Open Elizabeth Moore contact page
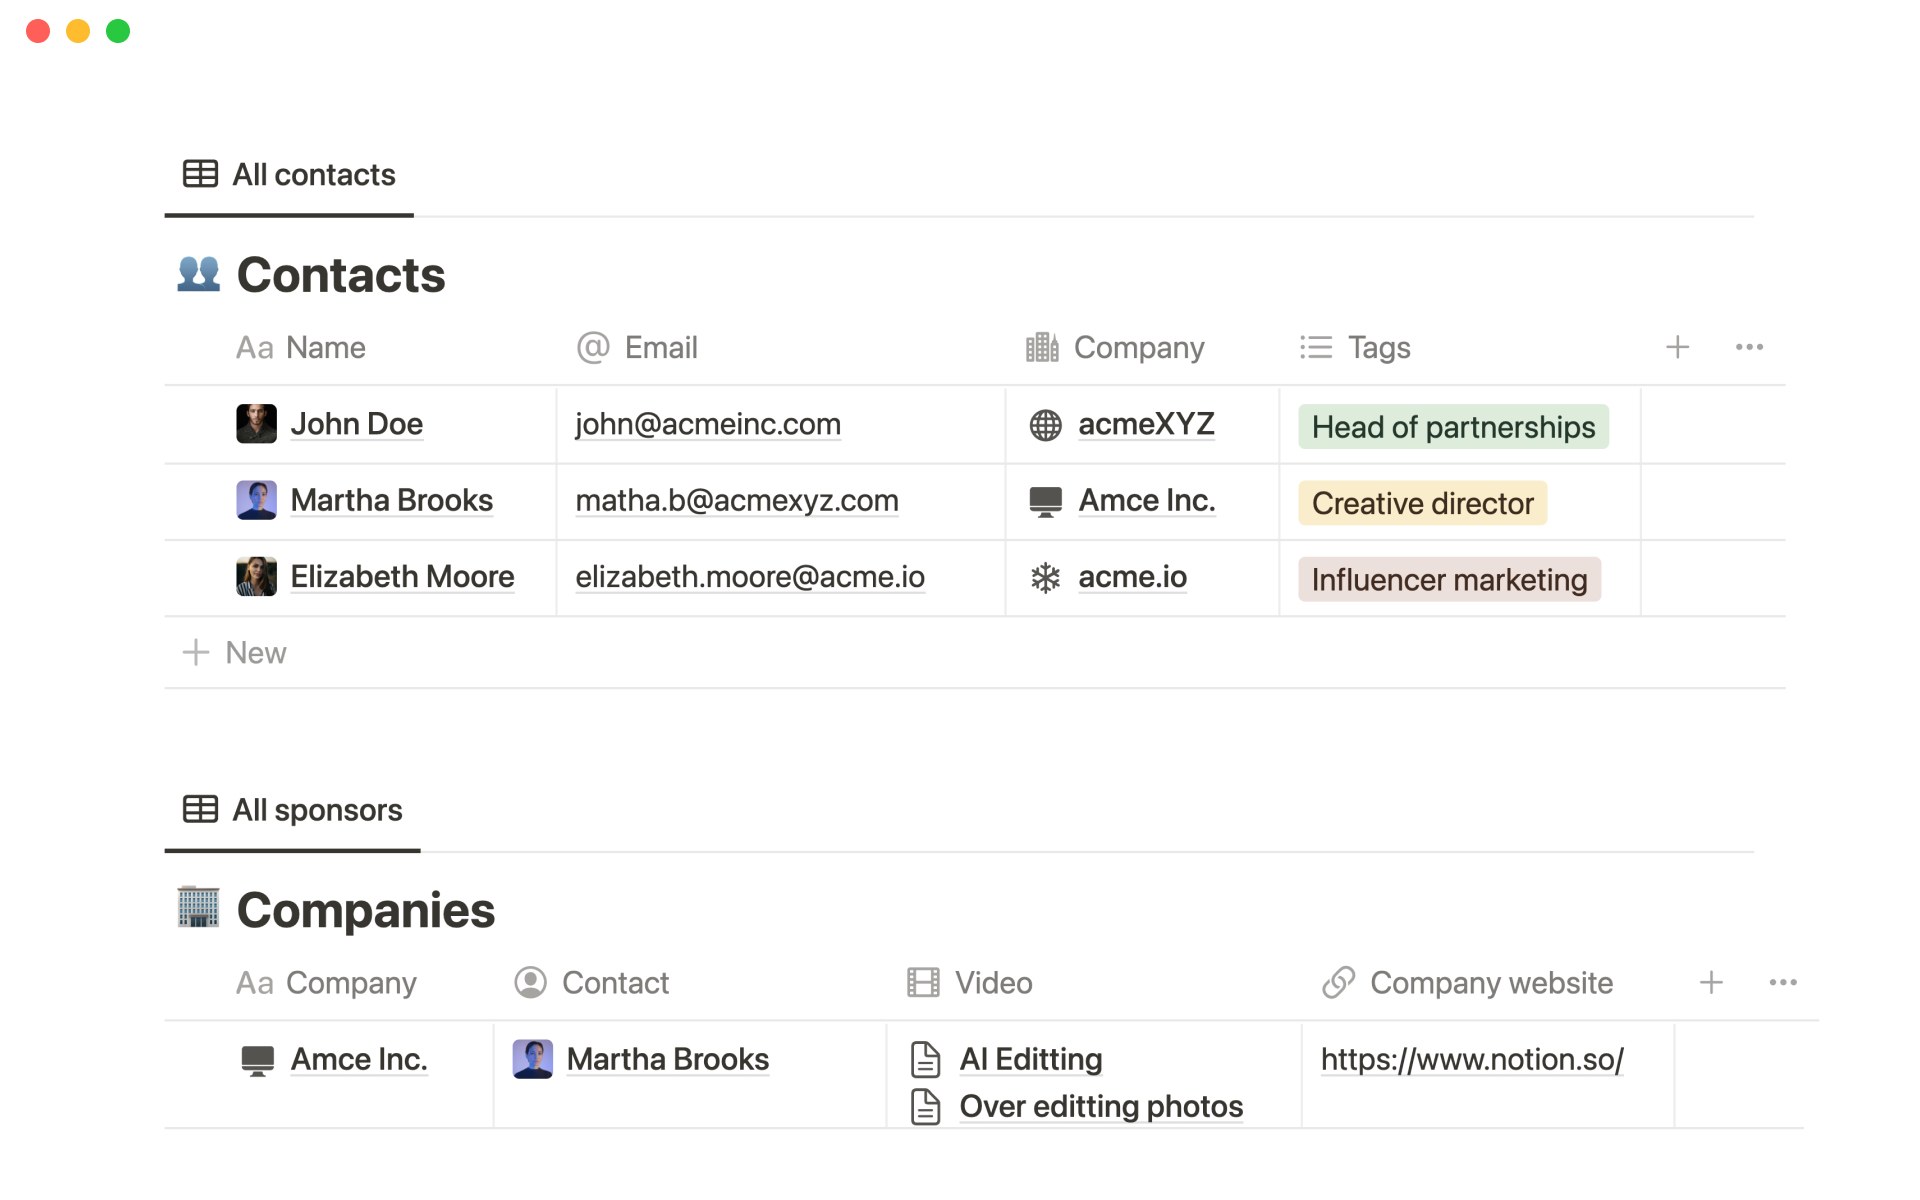1920x1200 pixels. [x=402, y=577]
